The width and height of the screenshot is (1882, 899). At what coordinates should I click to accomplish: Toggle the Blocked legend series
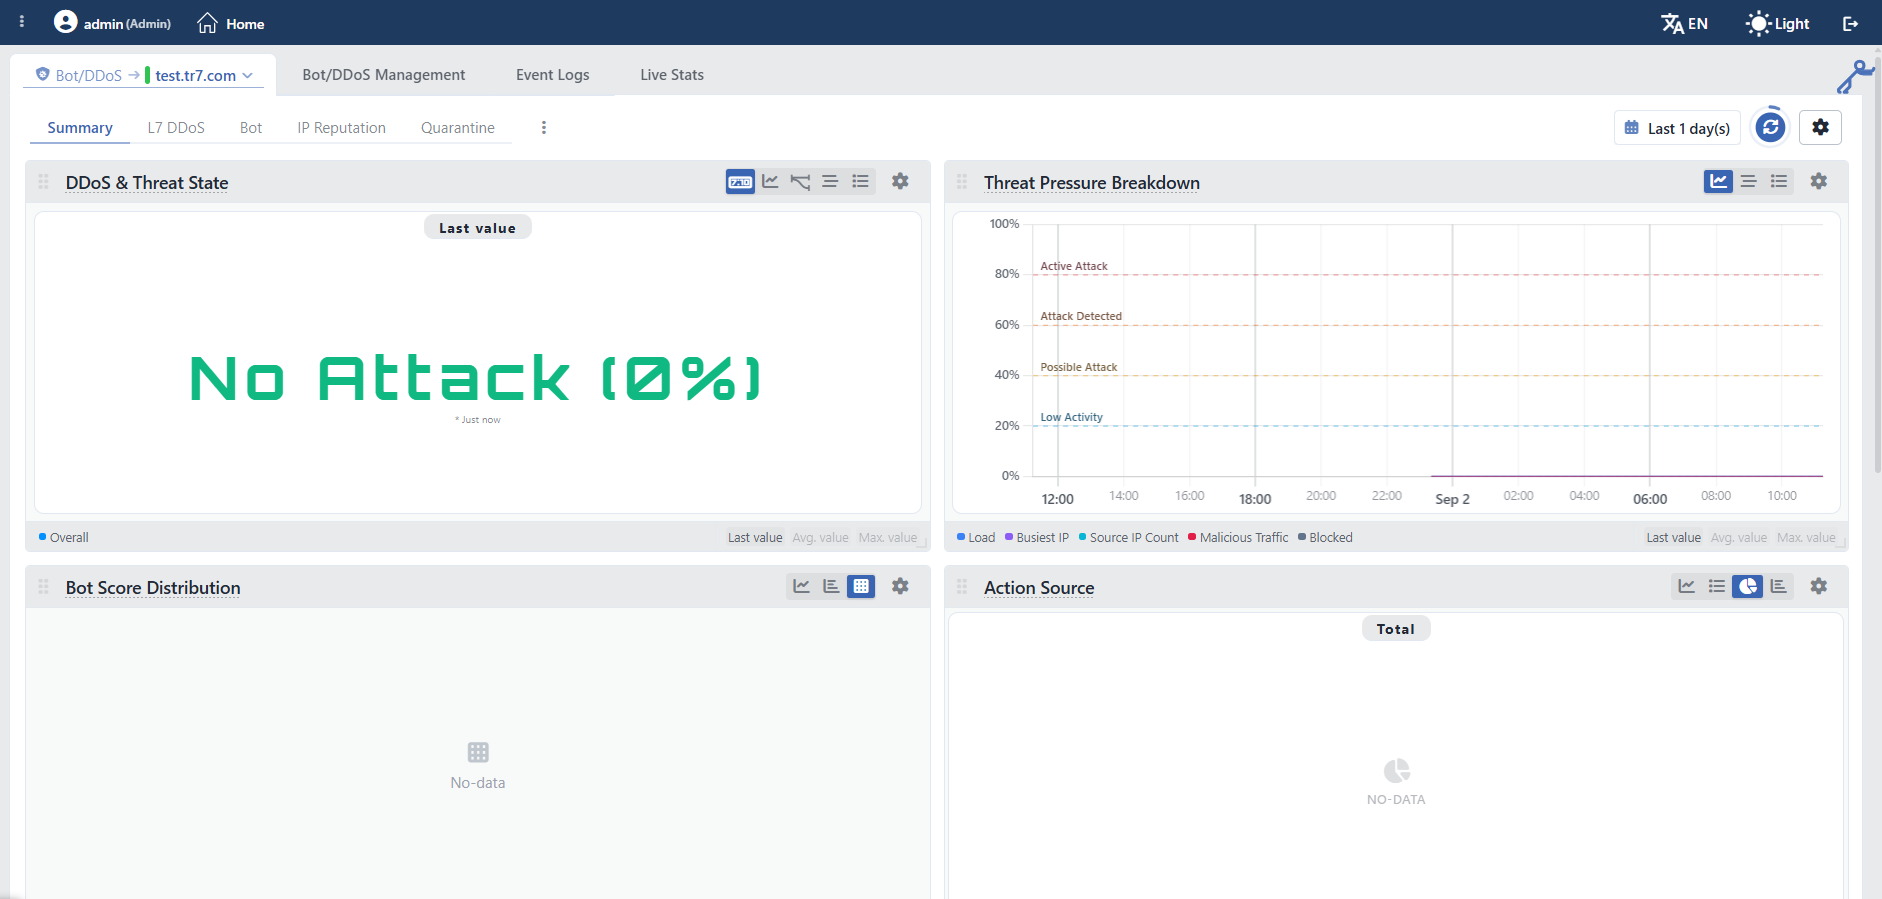tap(1325, 537)
